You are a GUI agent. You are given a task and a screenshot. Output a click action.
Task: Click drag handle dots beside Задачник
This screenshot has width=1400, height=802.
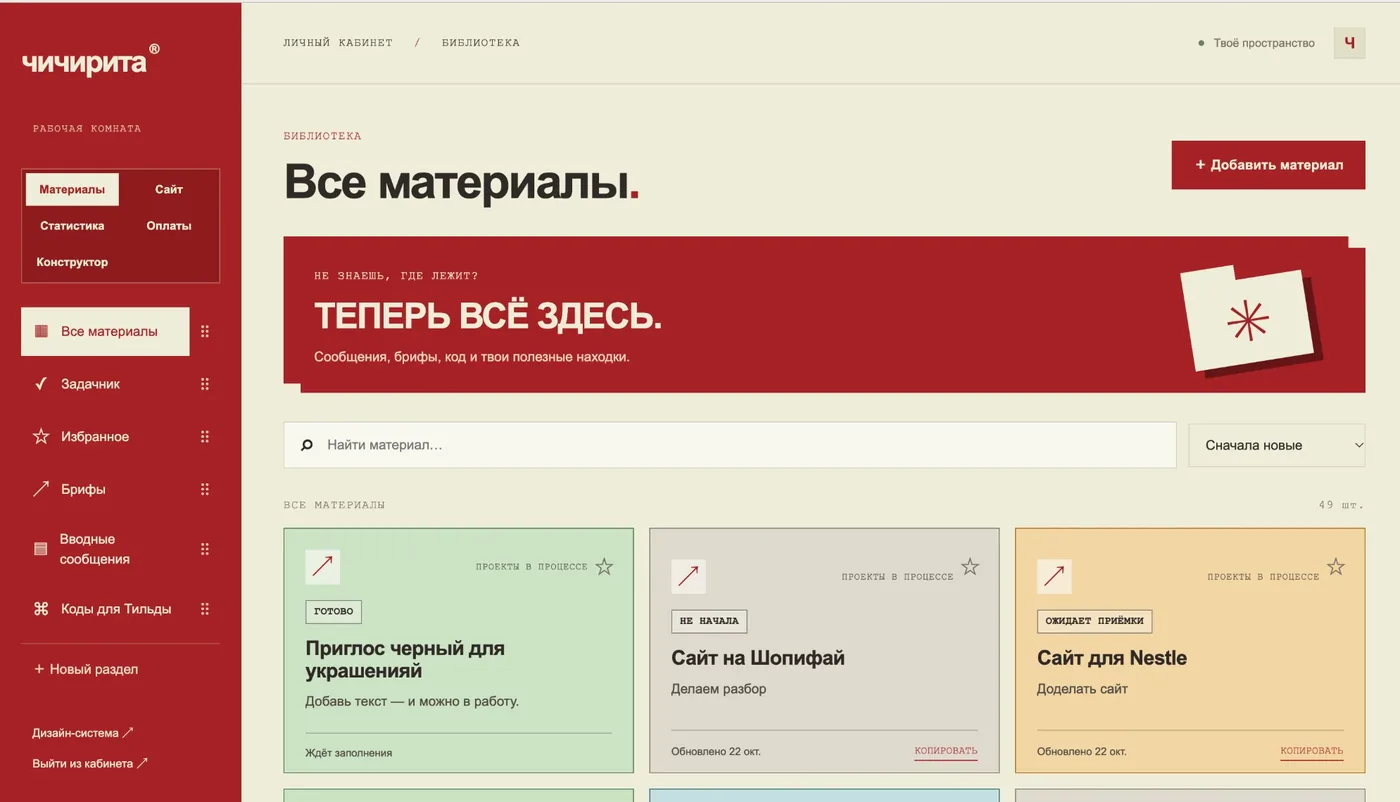(x=205, y=384)
